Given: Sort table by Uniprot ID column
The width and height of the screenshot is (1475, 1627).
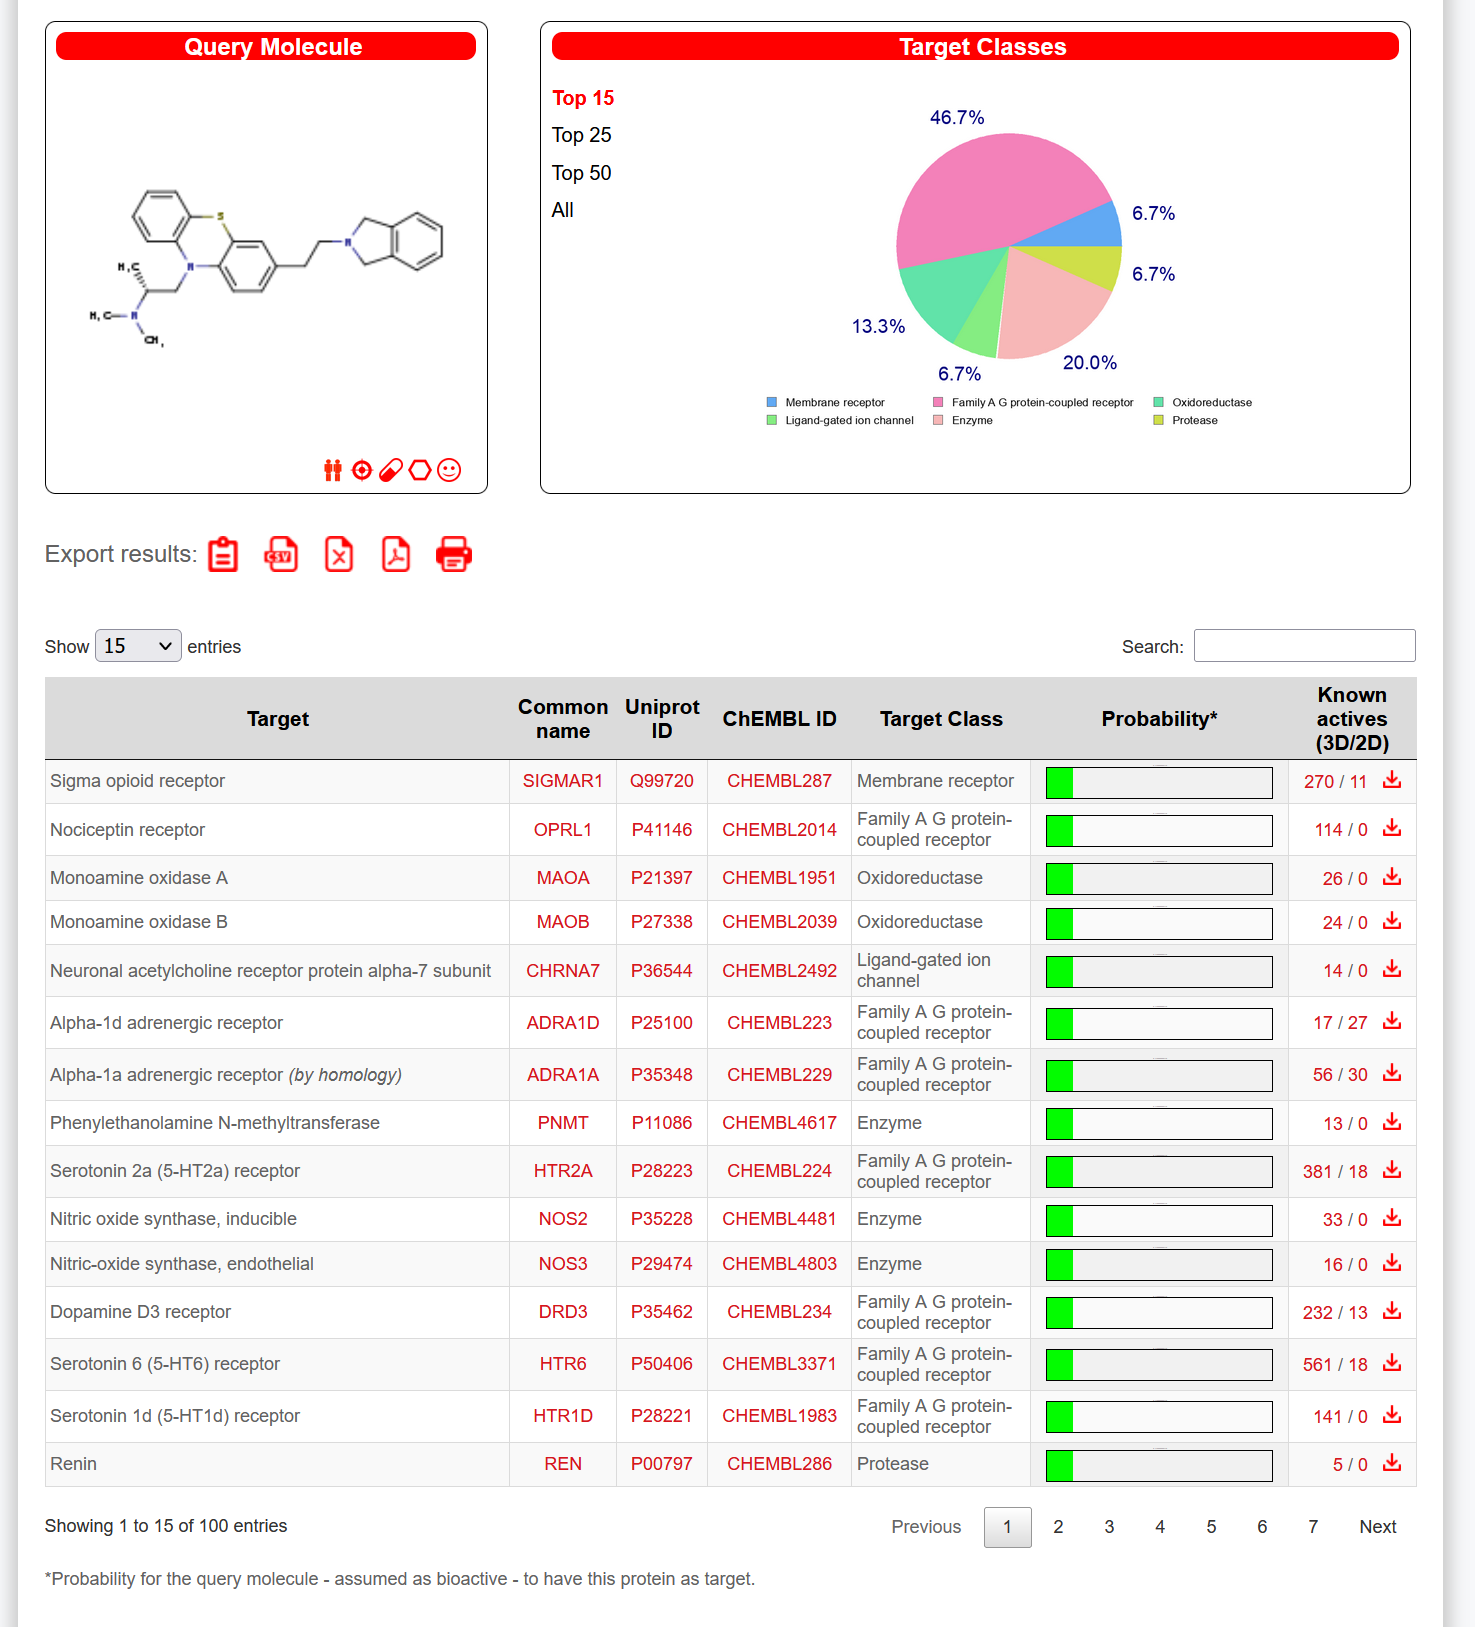Looking at the screenshot, I should pyautogui.click(x=662, y=719).
